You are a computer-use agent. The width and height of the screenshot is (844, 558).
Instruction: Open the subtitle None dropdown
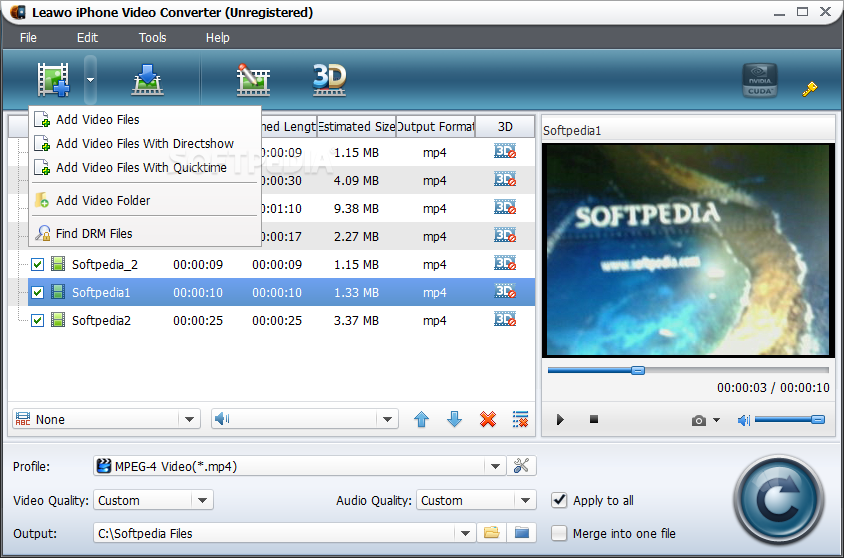(x=107, y=419)
